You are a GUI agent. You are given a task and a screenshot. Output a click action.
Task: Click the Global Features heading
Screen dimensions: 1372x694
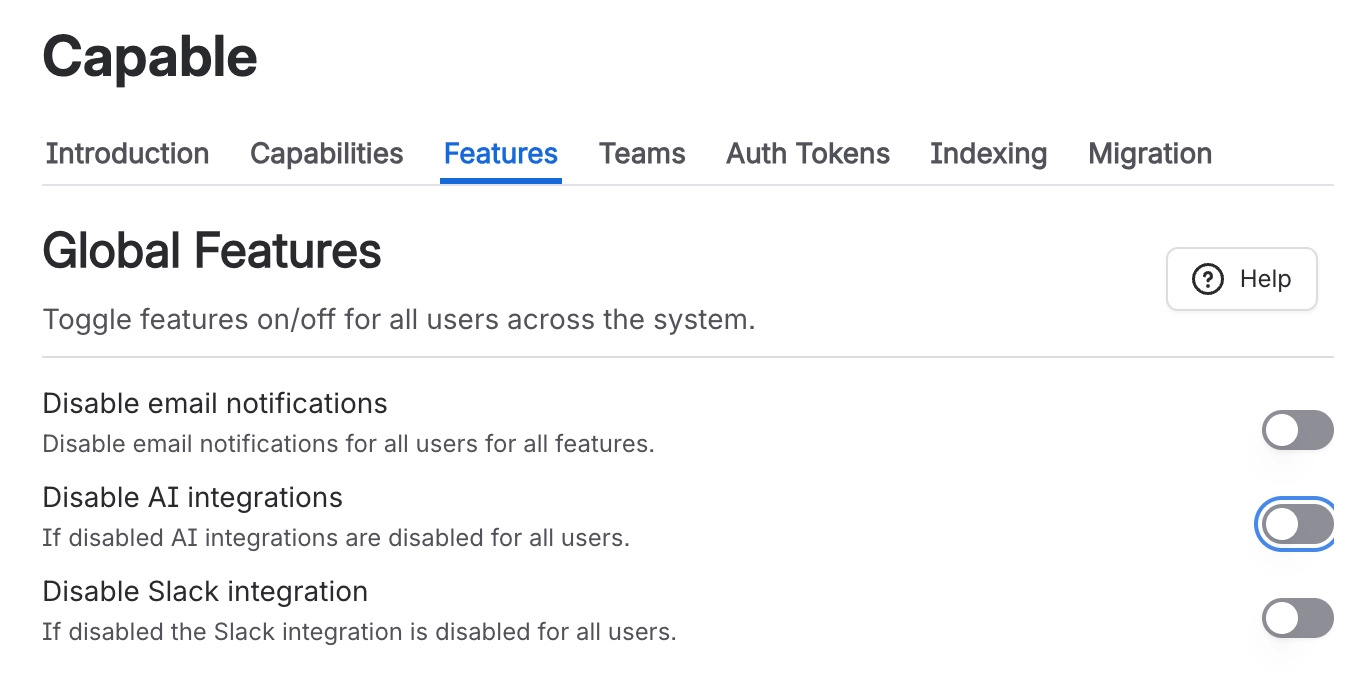click(x=211, y=250)
